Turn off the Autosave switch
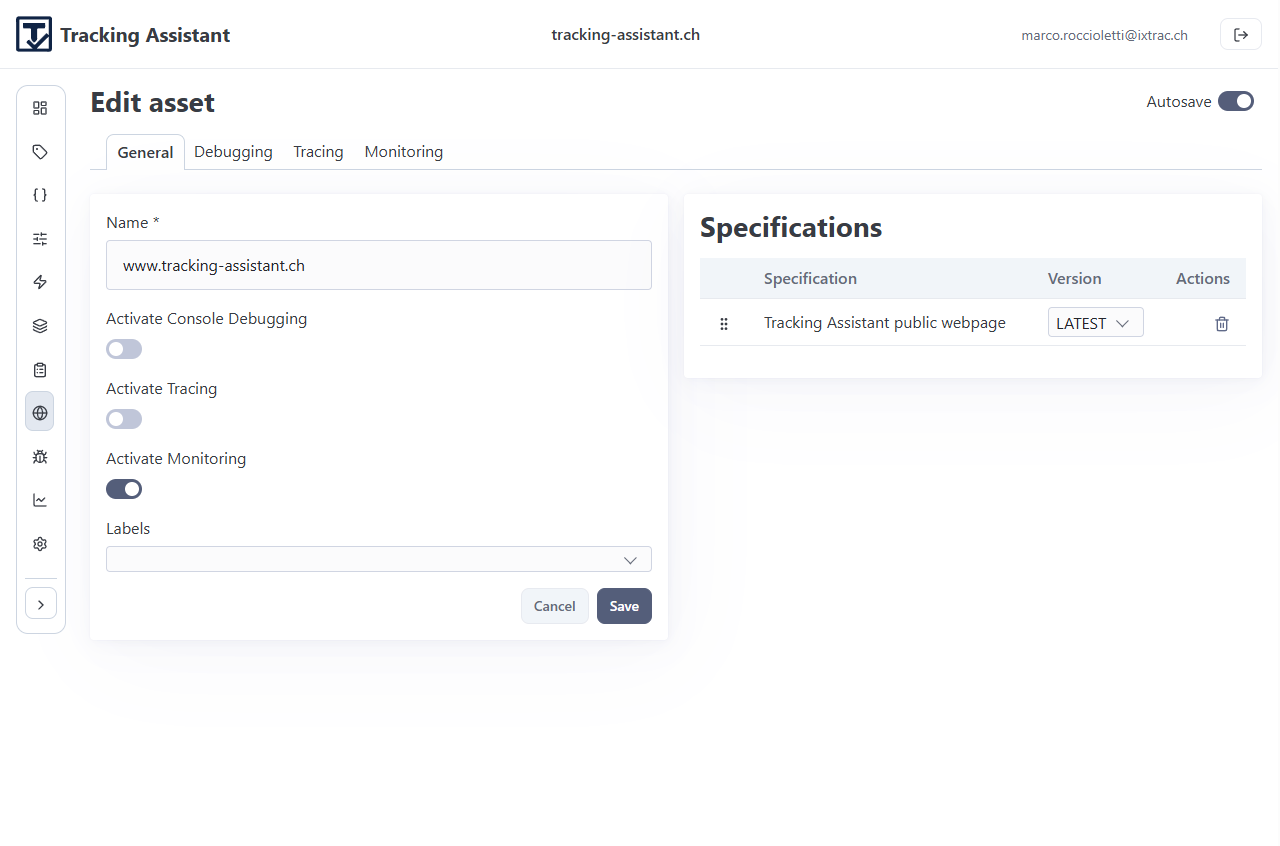This screenshot has height=846, width=1280. (1235, 101)
